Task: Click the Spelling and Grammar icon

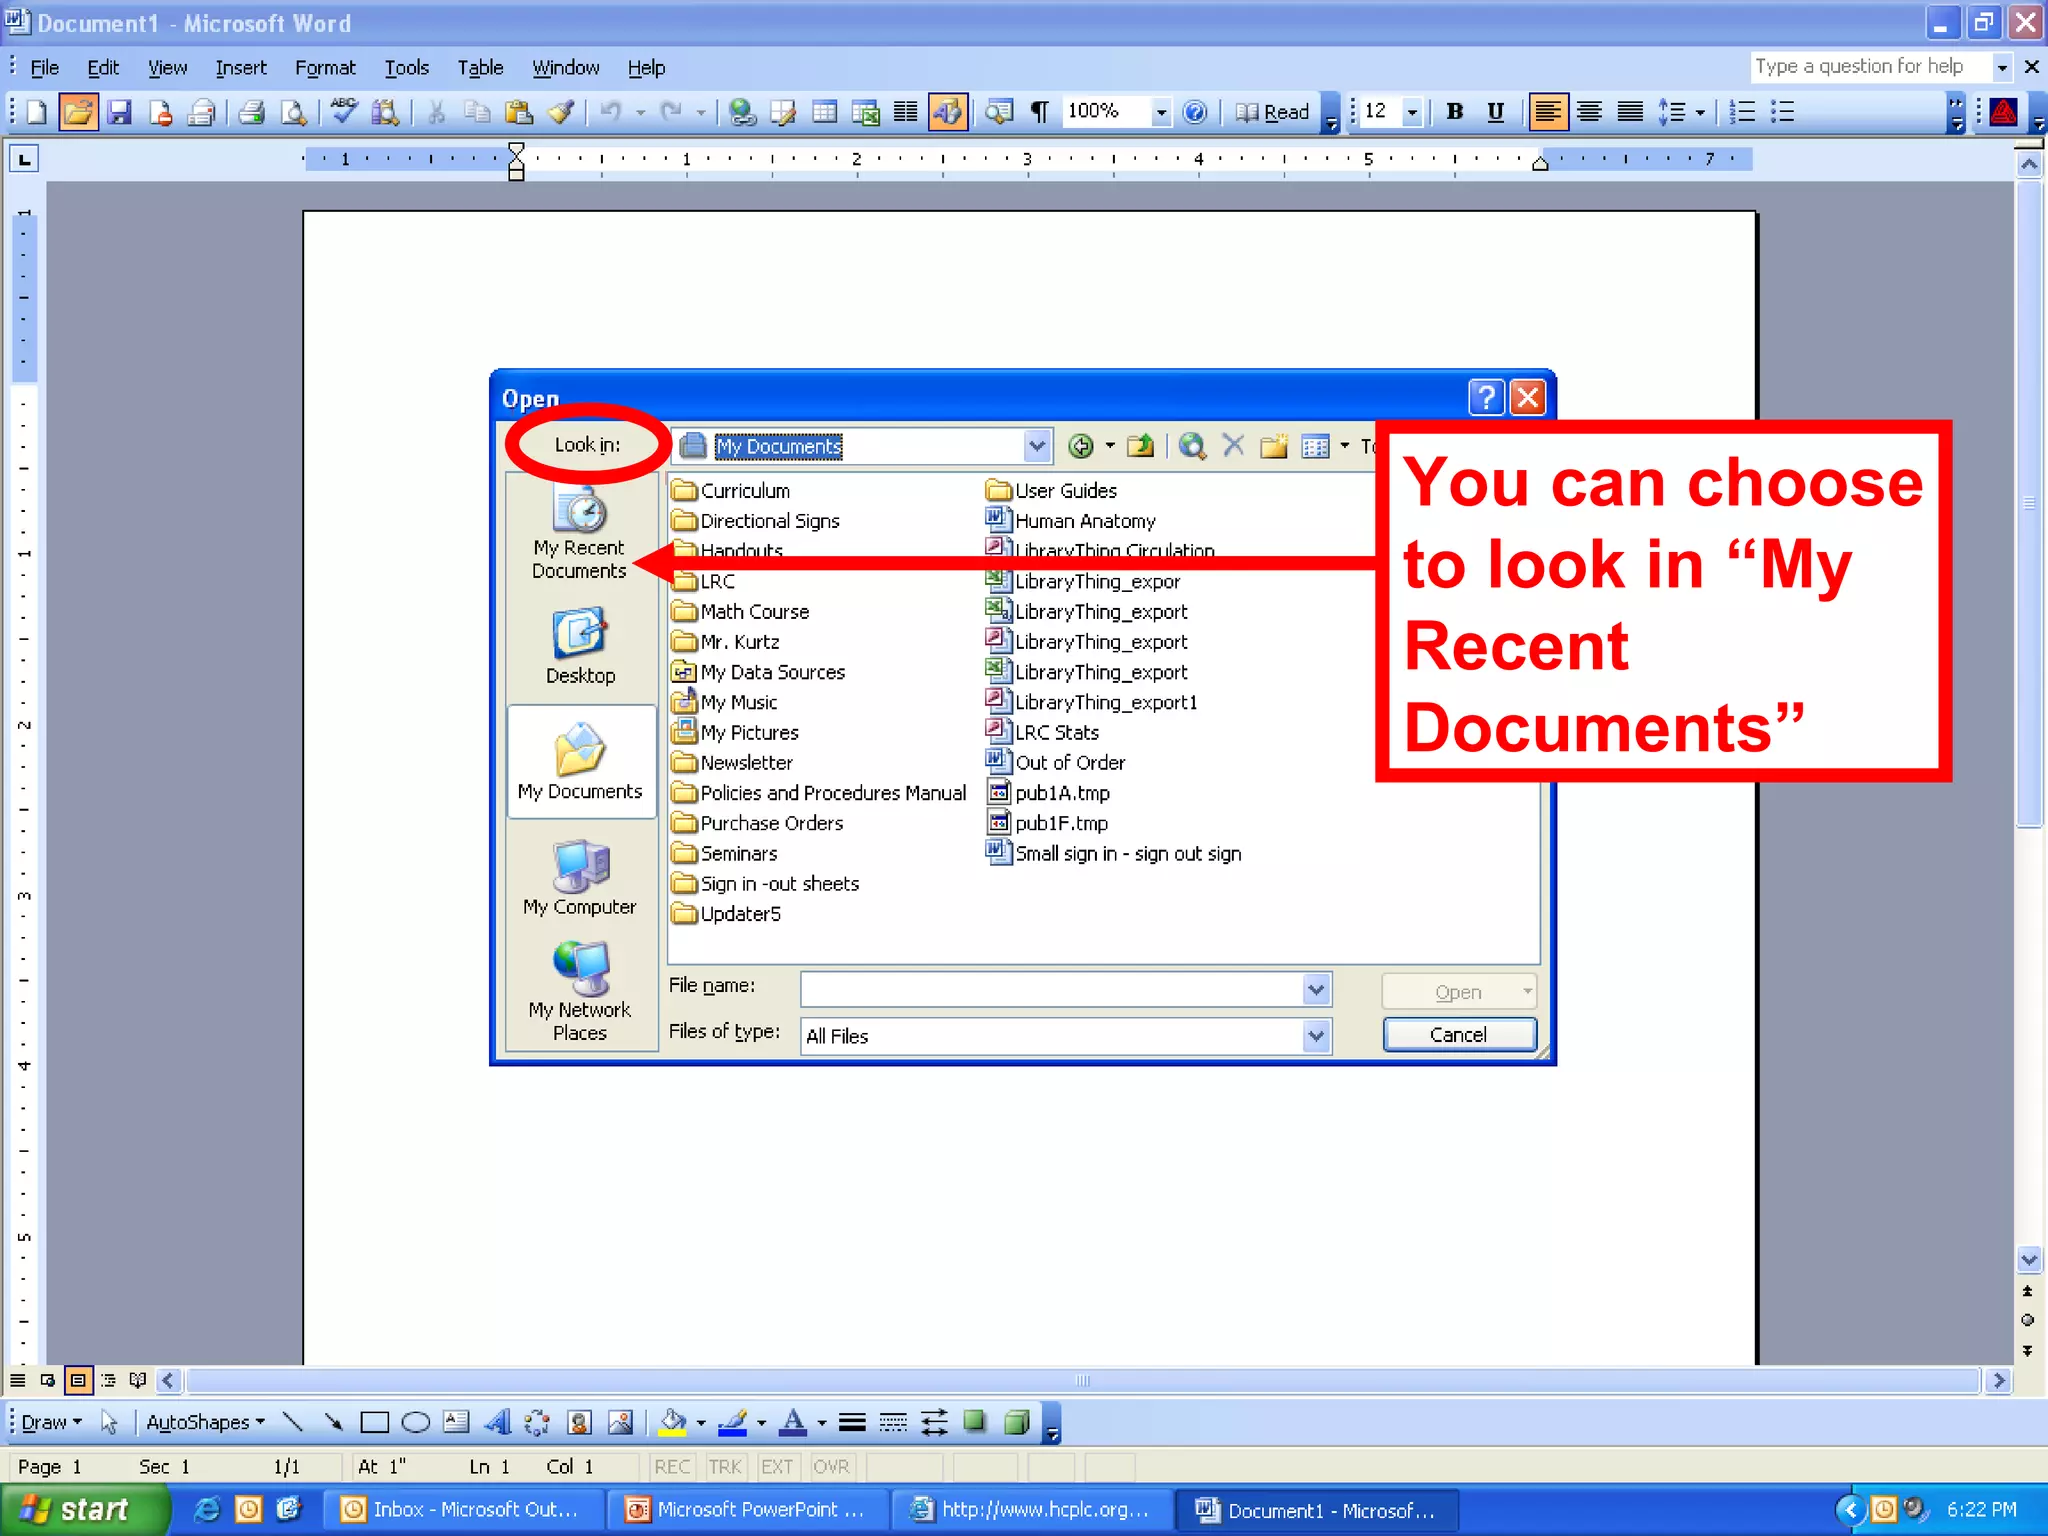Action: [x=343, y=112]
